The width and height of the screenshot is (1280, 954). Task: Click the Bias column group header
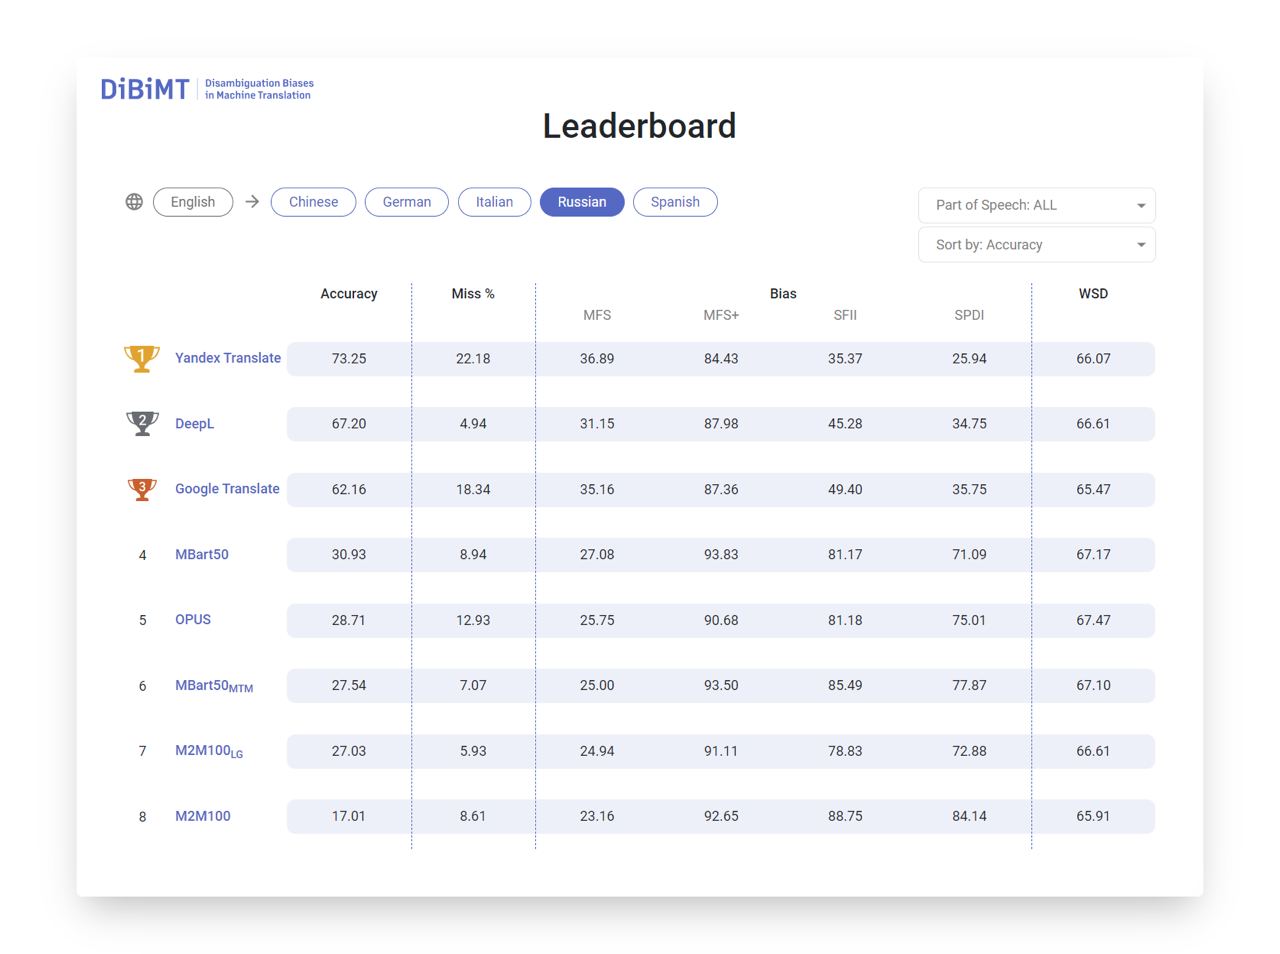(783, 294)
